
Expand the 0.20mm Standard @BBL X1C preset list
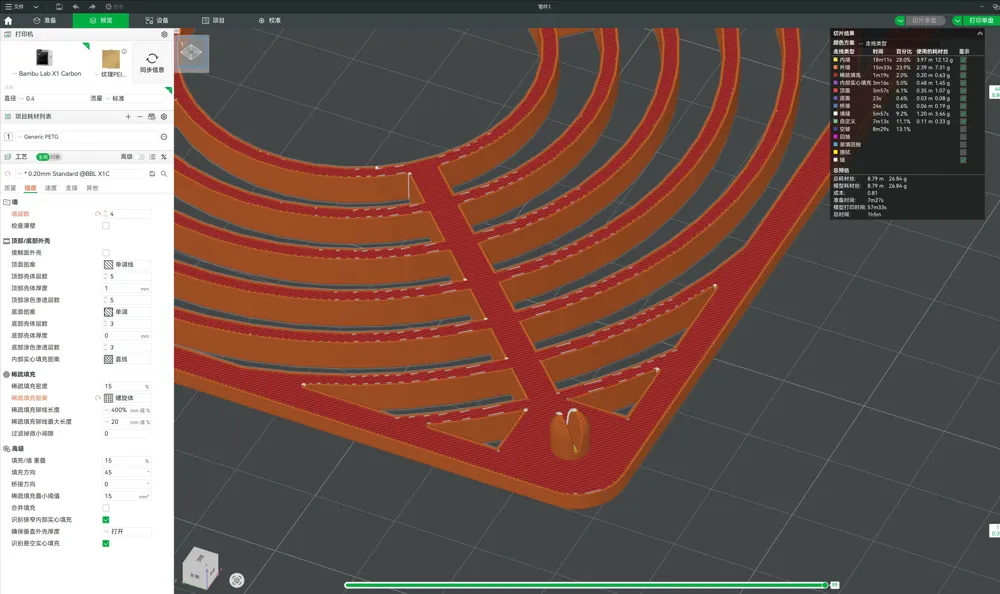[x=81, y=174]
